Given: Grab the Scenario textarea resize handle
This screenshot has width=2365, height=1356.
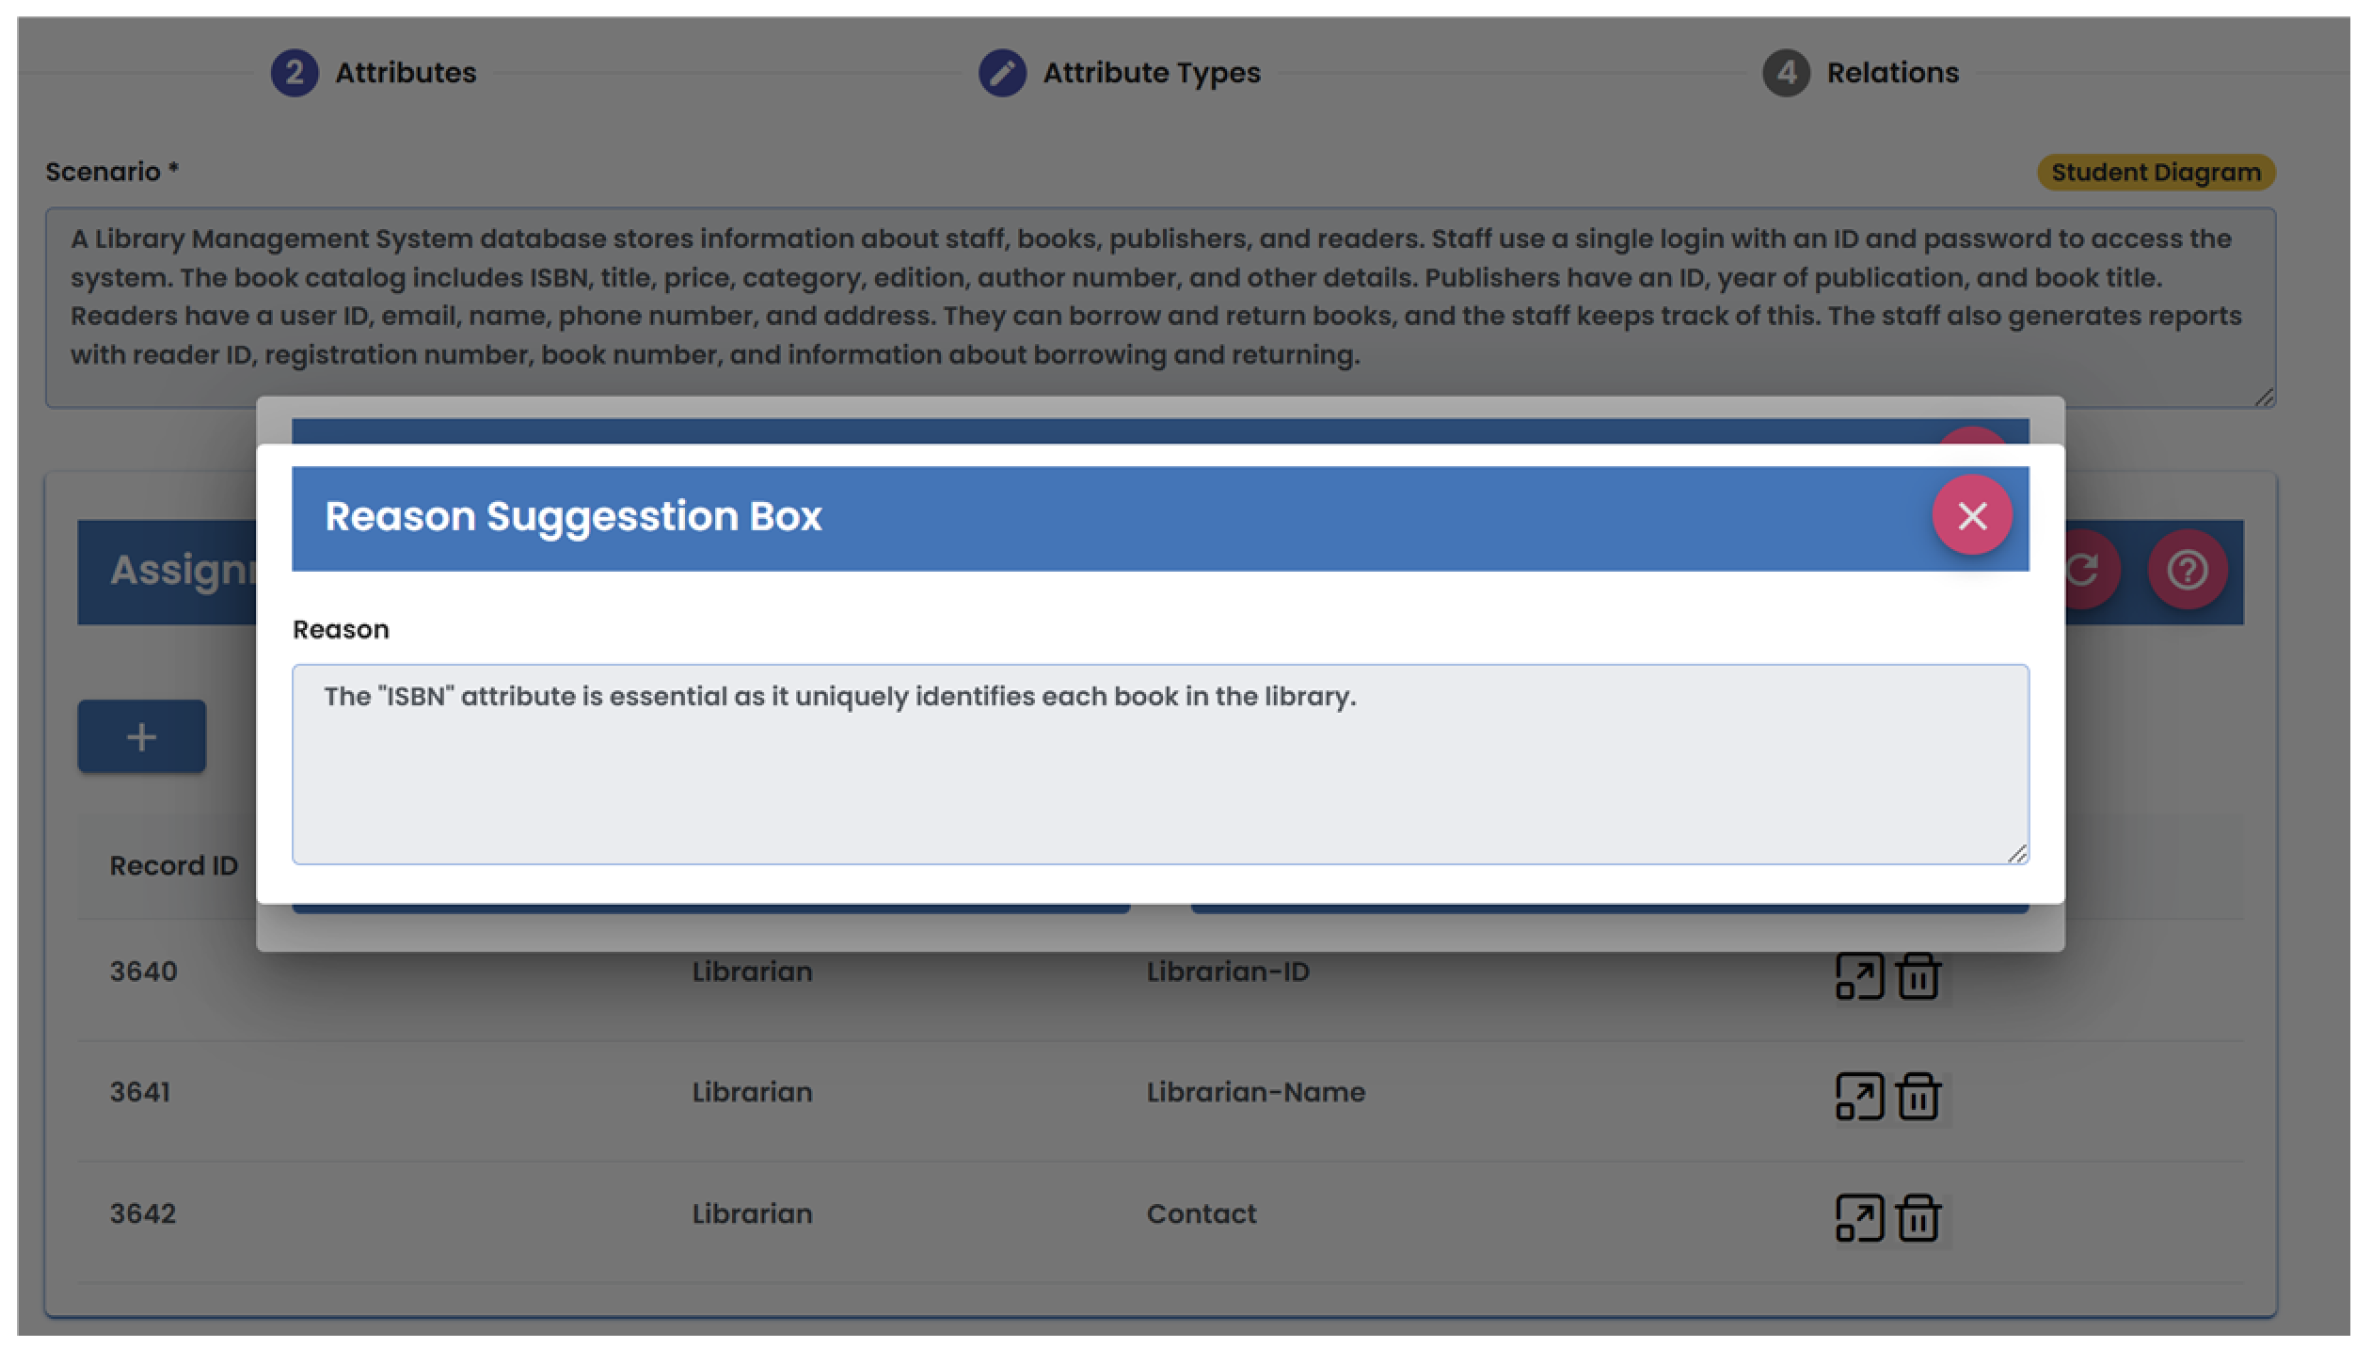Looking at the screenshot, I should (2264, 397).
